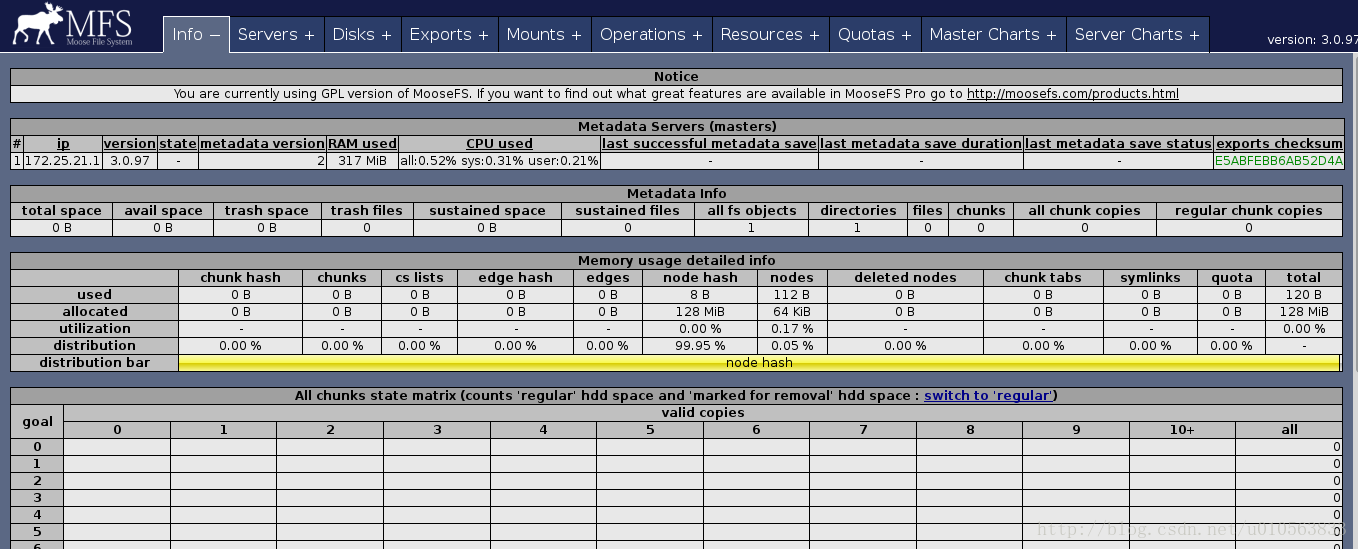
Task: Select the 317 MiB RAM used value
Action: (x=363, y=161)
